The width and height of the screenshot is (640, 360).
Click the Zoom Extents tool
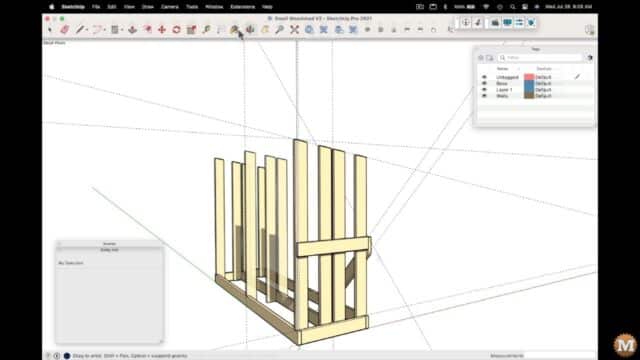(x=294, y=30)
